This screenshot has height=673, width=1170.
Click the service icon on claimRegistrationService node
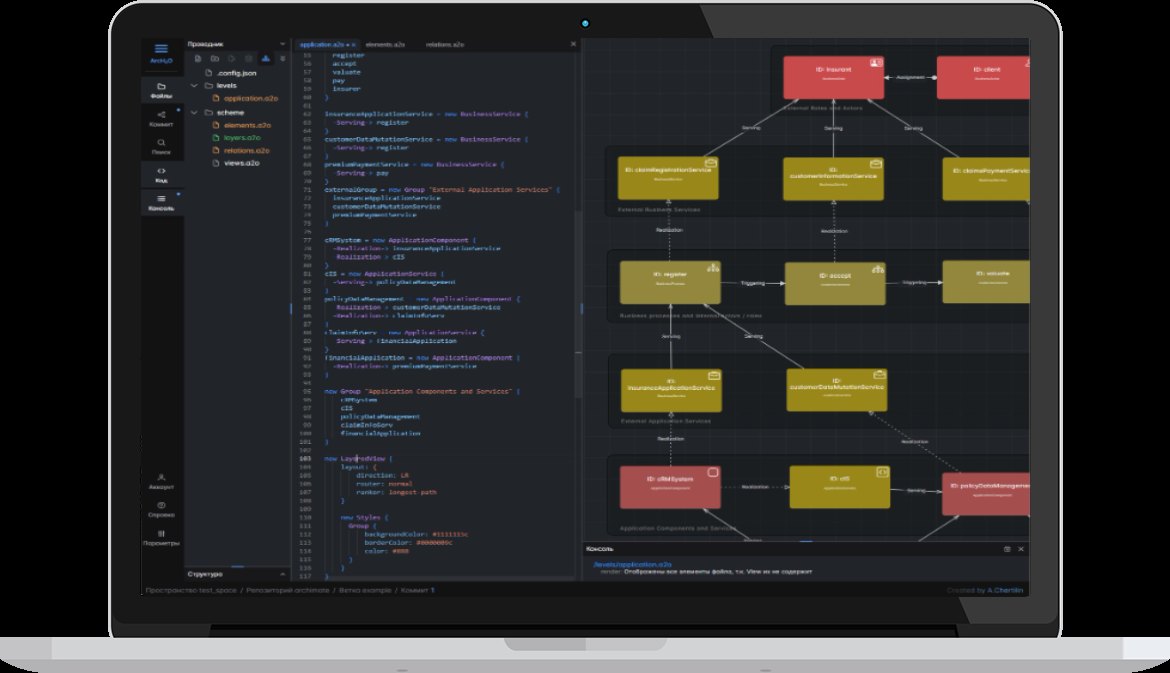pyautogui.click(x=711, y=163)
